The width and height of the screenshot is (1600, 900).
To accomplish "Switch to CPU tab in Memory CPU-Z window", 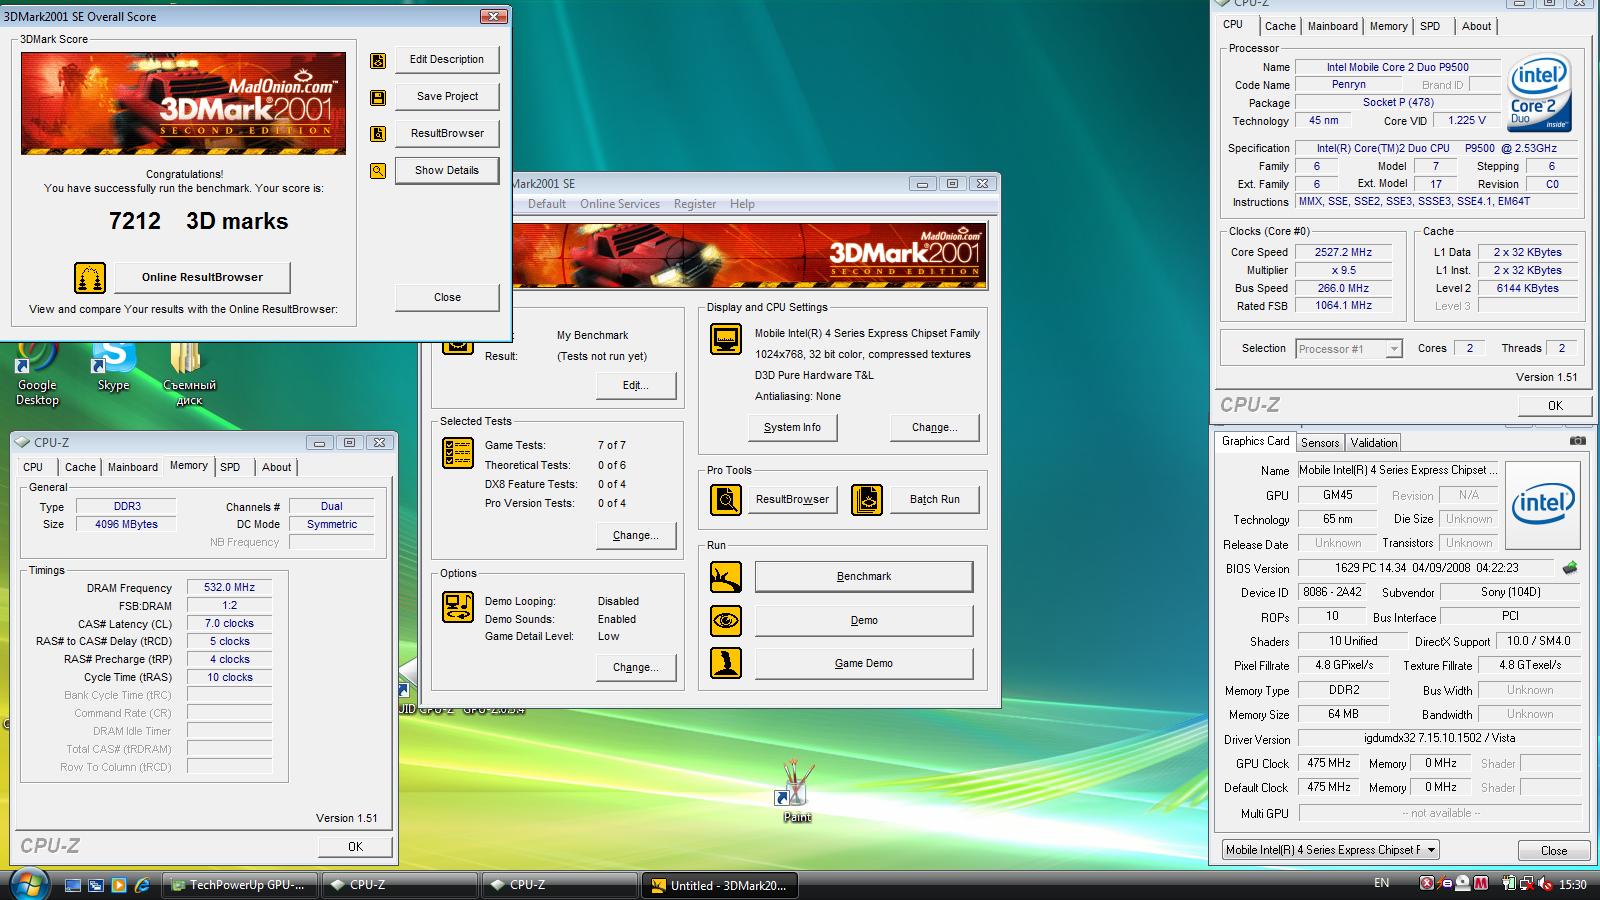I will point(33,467).
